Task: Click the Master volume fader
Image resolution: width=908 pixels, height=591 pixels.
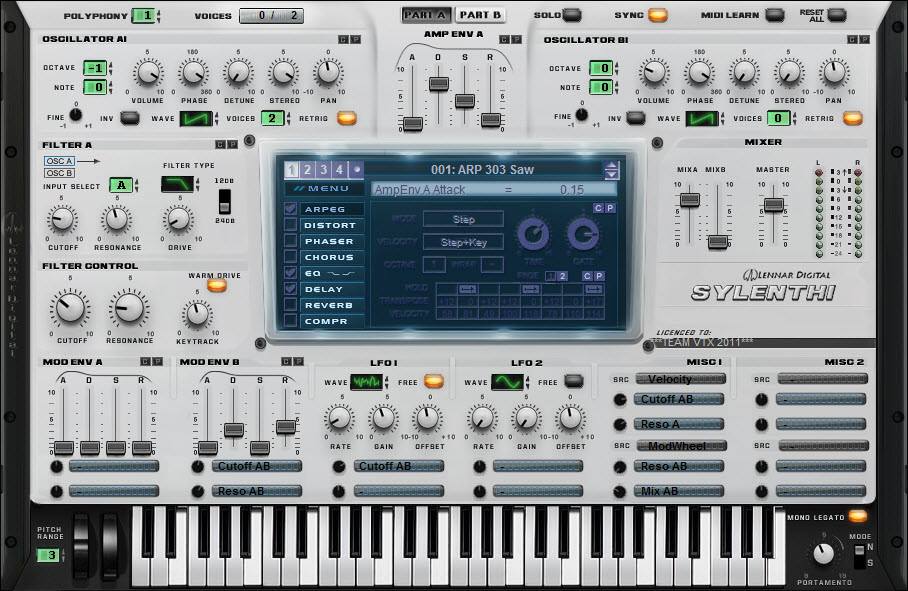Action: click(x=774, y=204)
